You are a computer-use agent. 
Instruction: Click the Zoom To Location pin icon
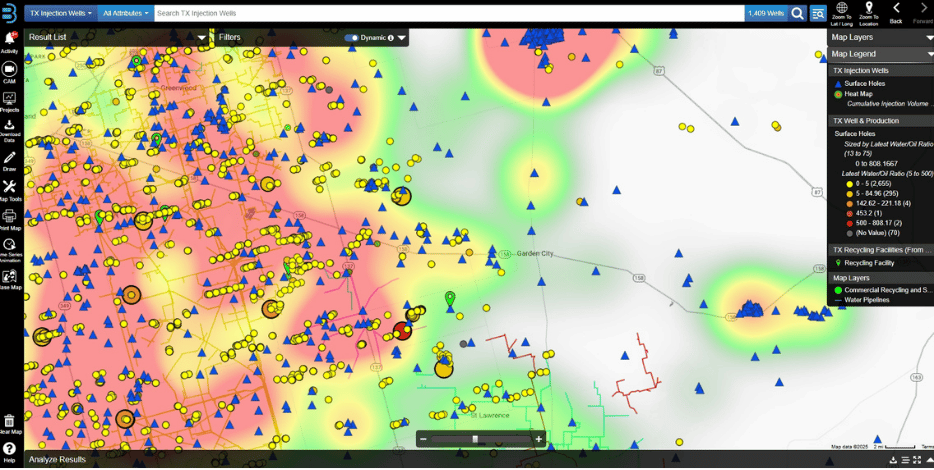pos(868,9)
